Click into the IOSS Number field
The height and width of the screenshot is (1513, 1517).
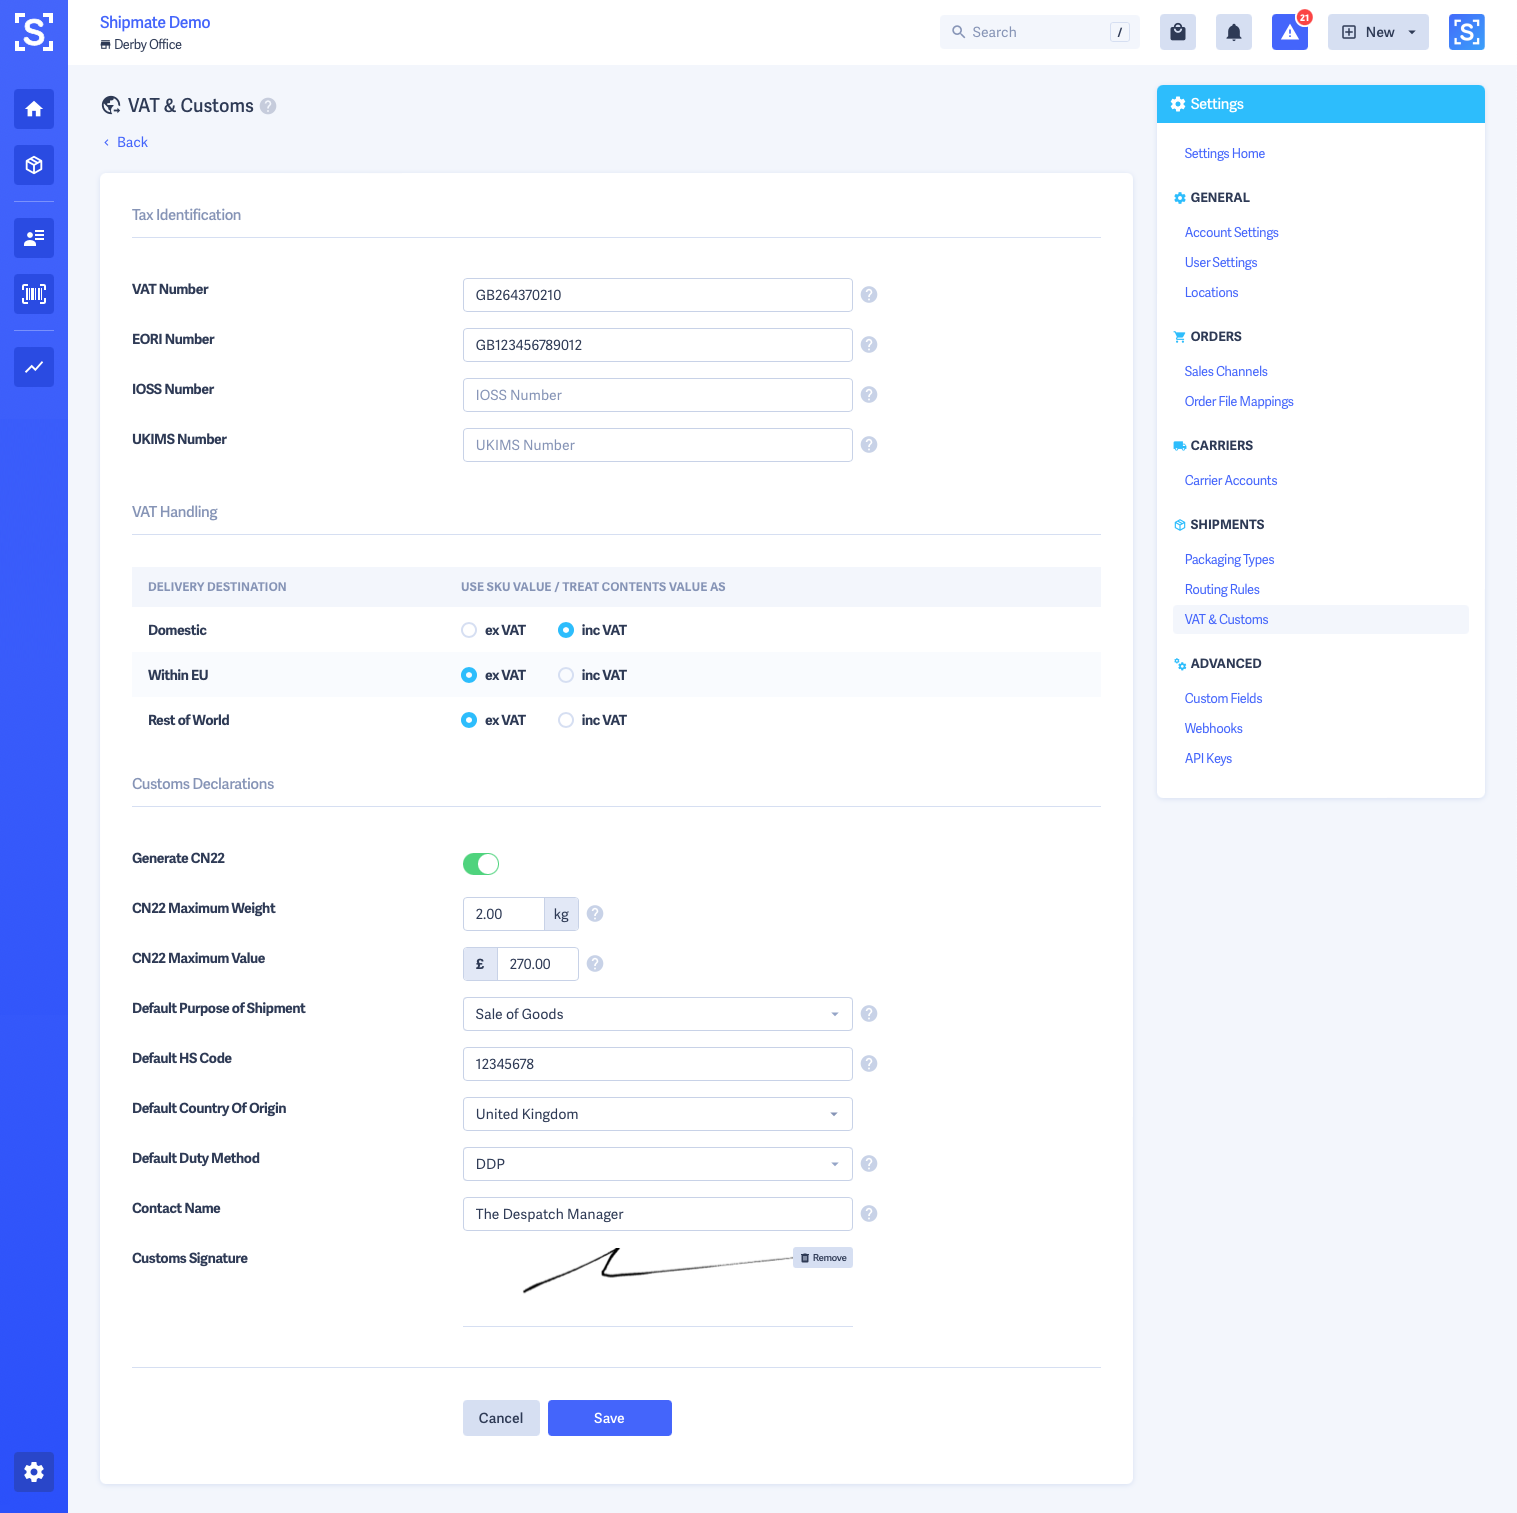[658, 395]
